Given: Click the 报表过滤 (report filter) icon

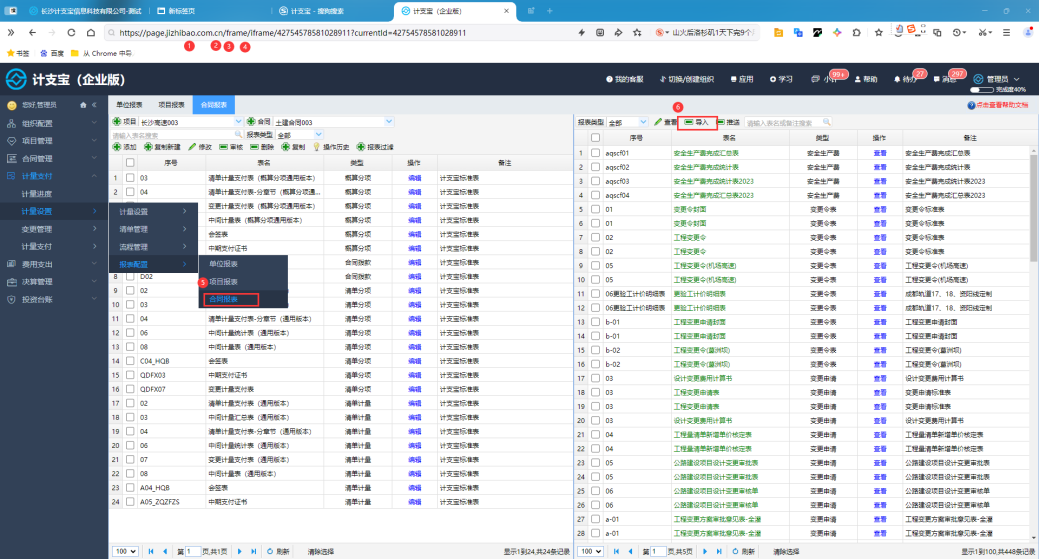Looking at the screenshot, I should tap(360, 147).
